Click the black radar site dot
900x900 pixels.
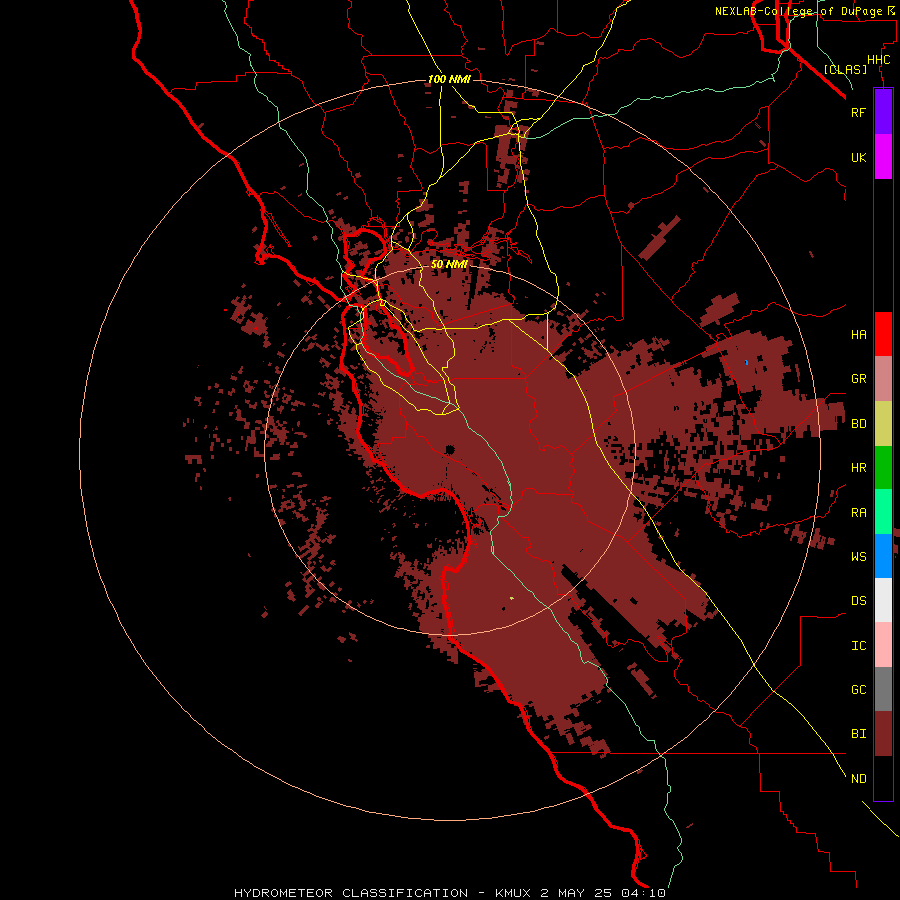pos(450,449)
